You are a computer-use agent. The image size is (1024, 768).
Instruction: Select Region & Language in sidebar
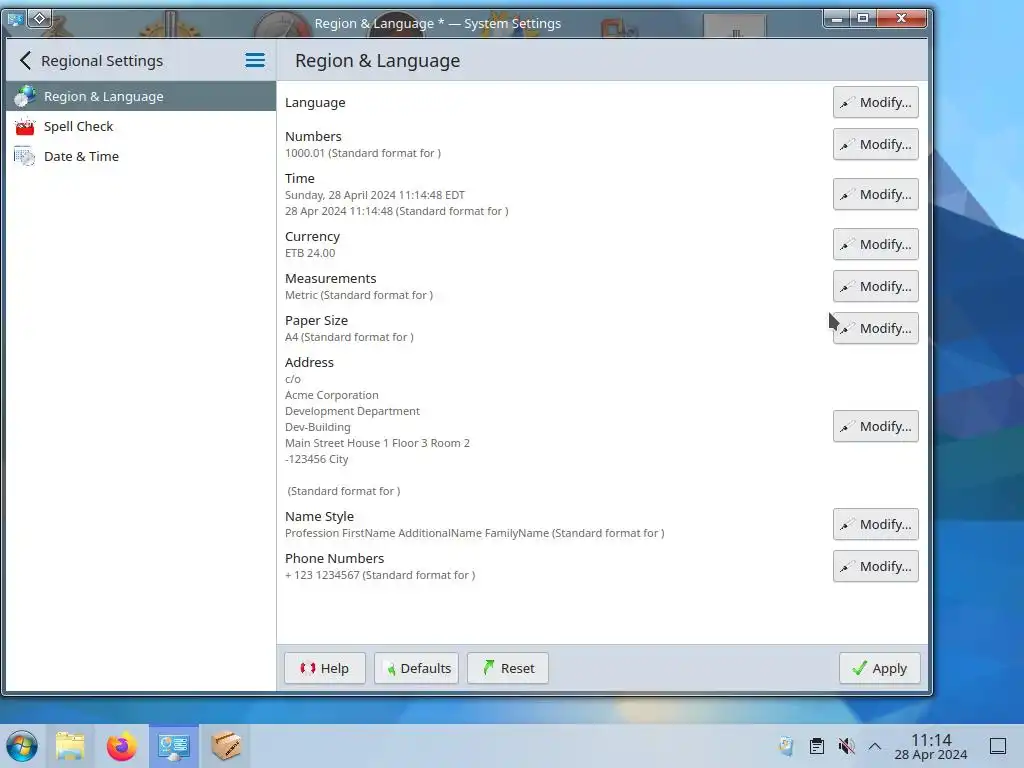[x=140, y=96]
